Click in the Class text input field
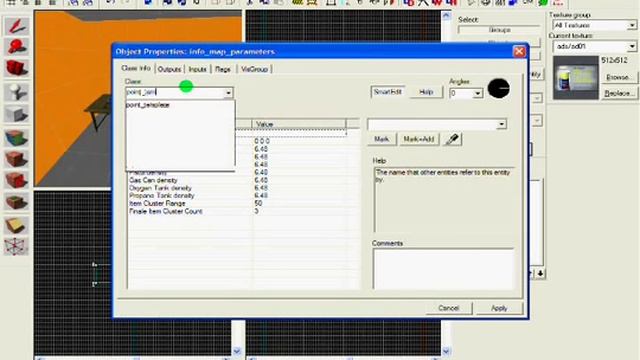Screen dimensions: 640x360 point(175,93)
